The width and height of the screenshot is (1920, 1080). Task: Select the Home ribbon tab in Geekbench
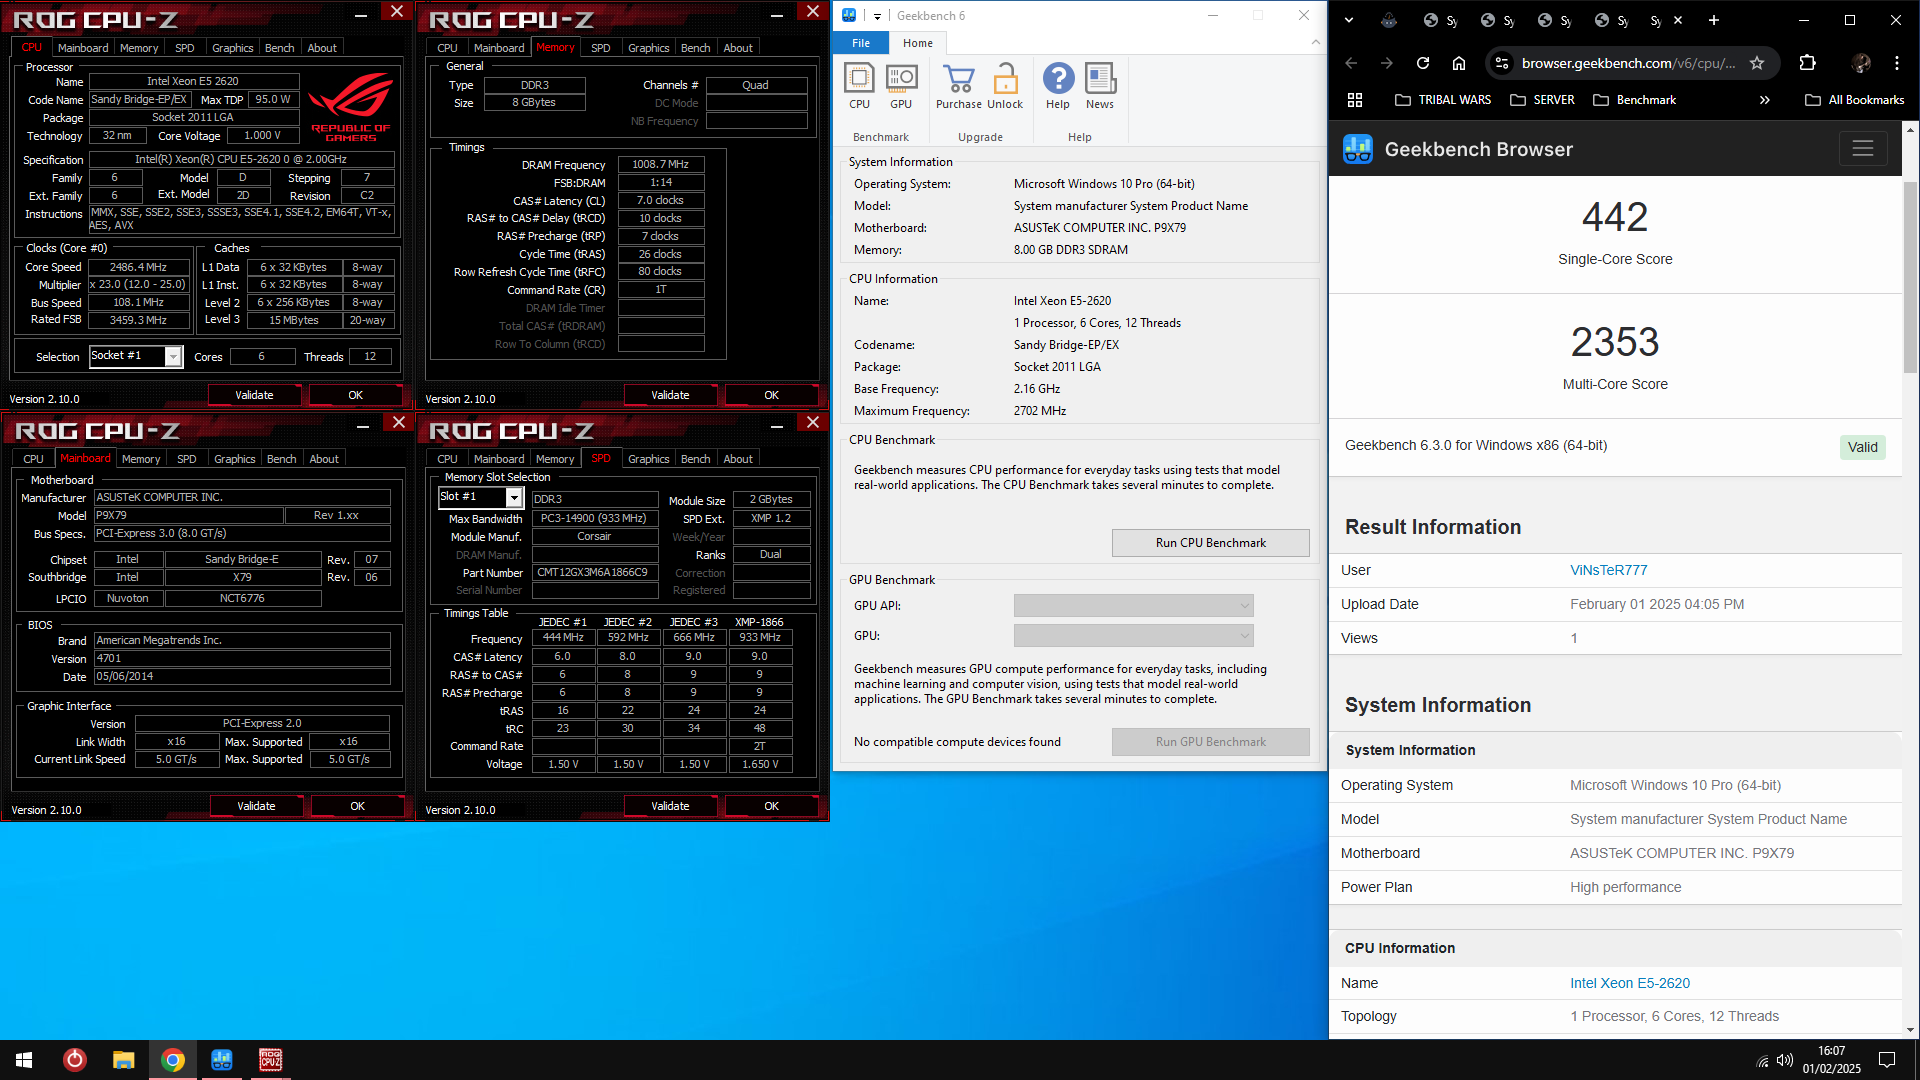917,43
